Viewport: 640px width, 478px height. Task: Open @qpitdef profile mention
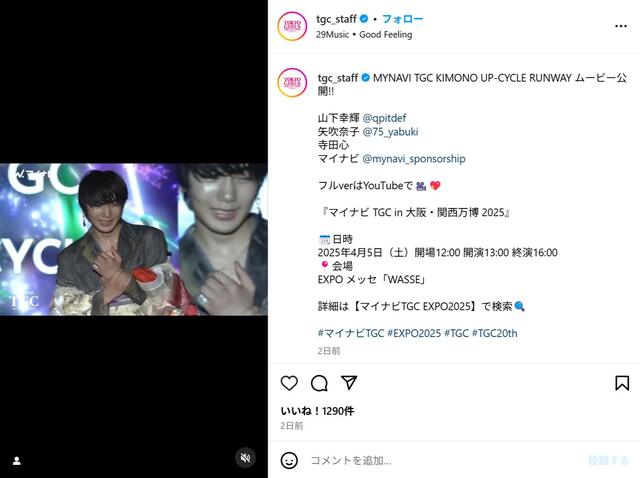384,118
